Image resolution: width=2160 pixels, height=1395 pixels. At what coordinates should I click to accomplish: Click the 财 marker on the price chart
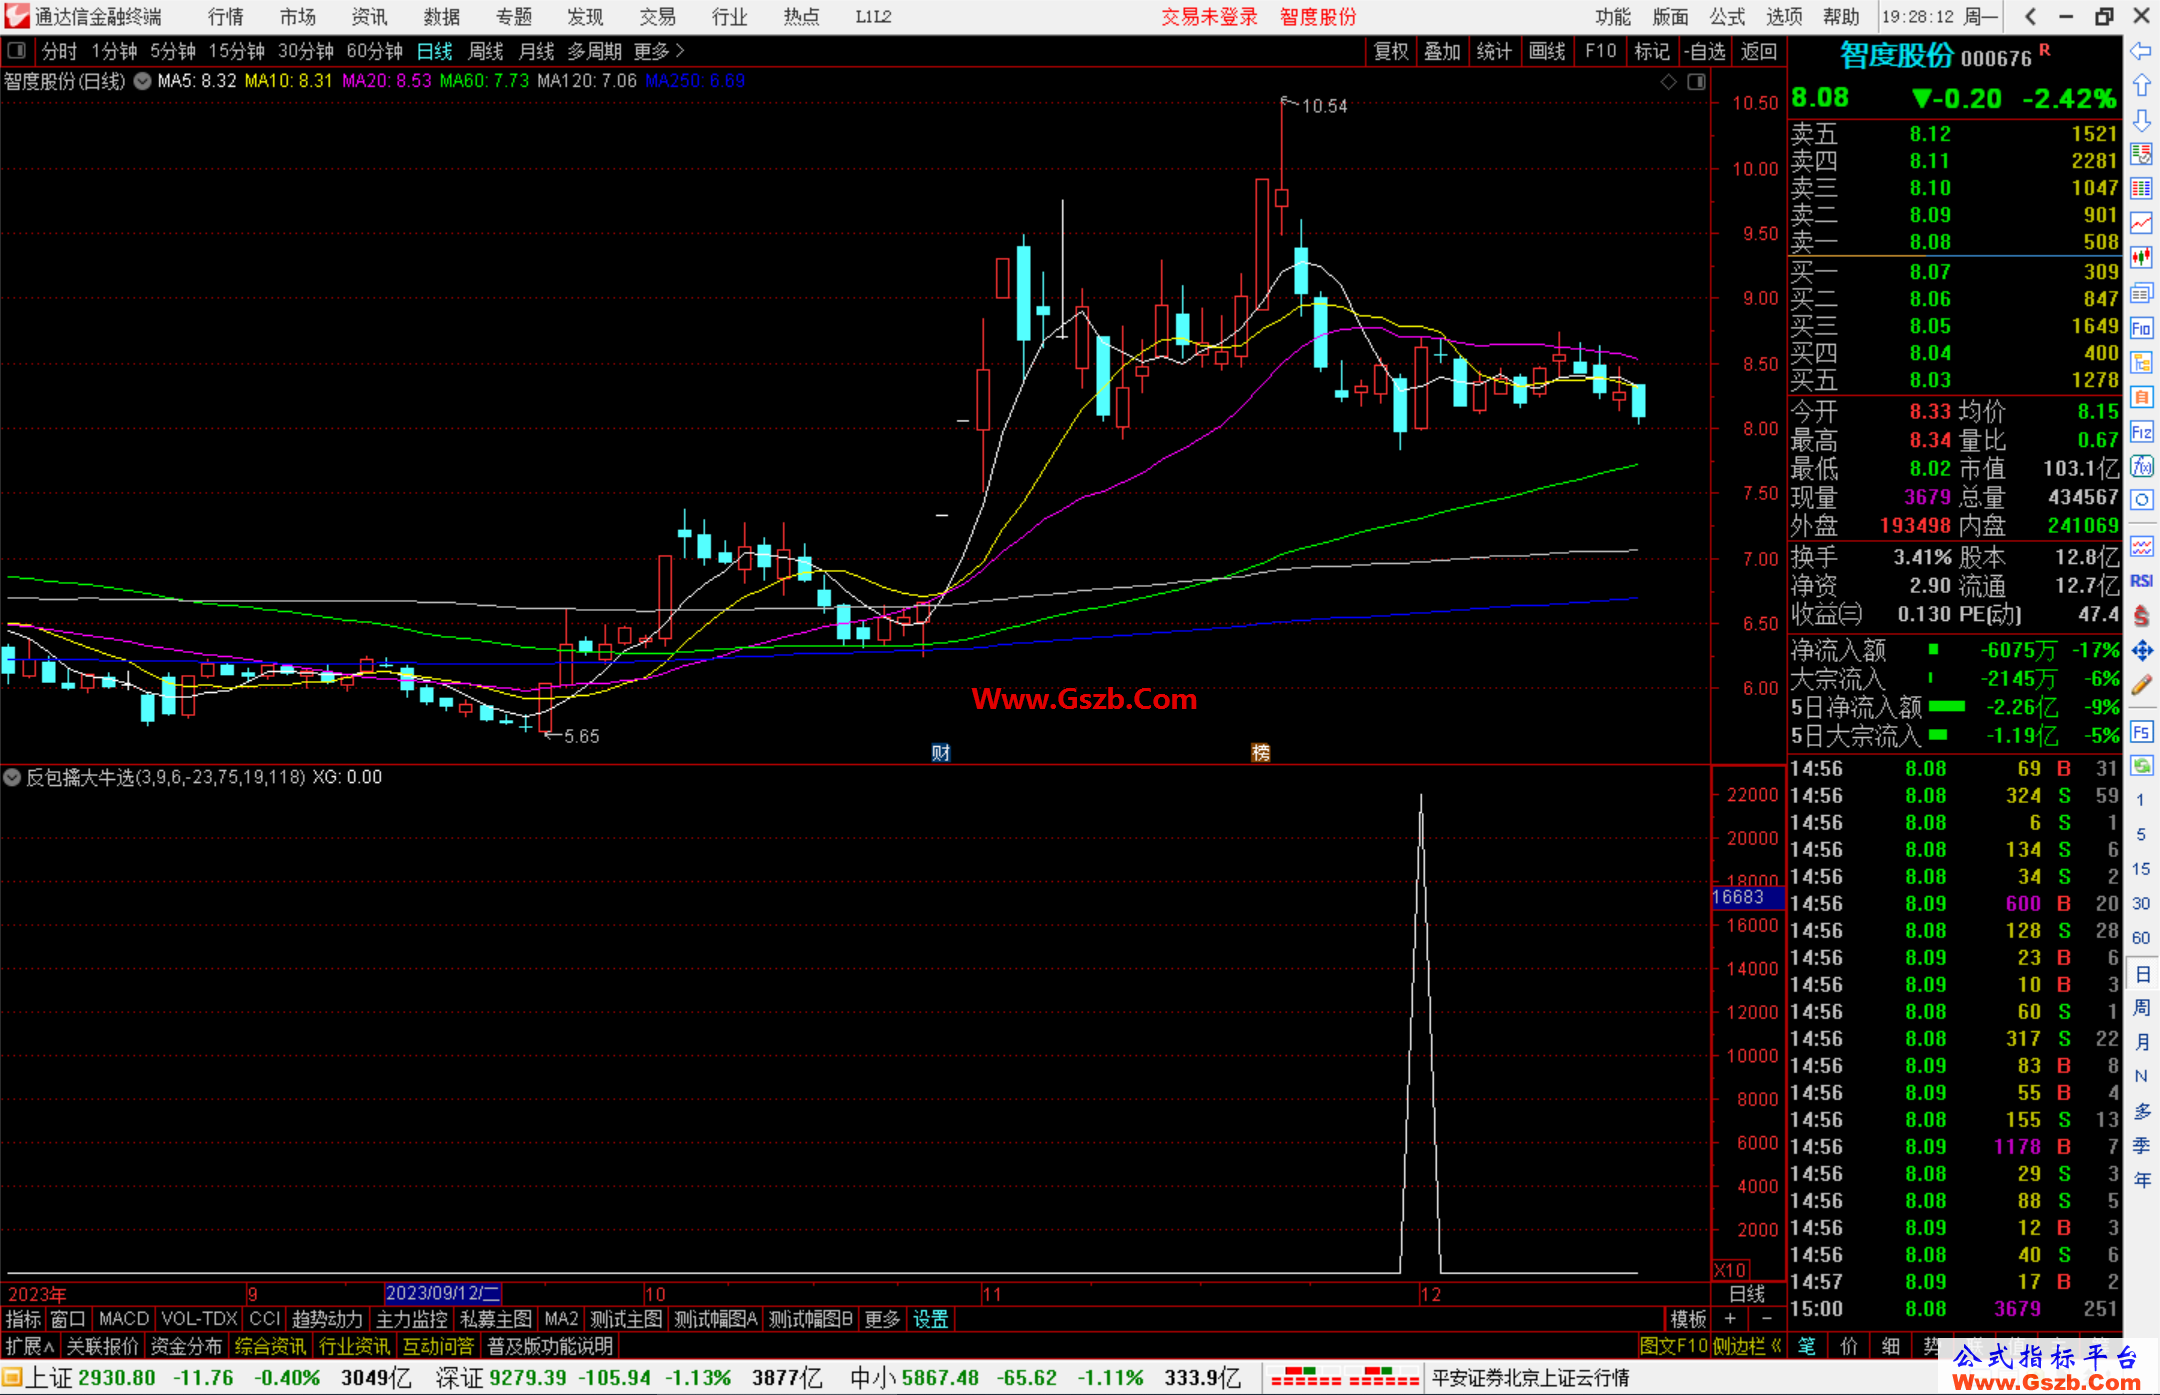pos(940,753)
